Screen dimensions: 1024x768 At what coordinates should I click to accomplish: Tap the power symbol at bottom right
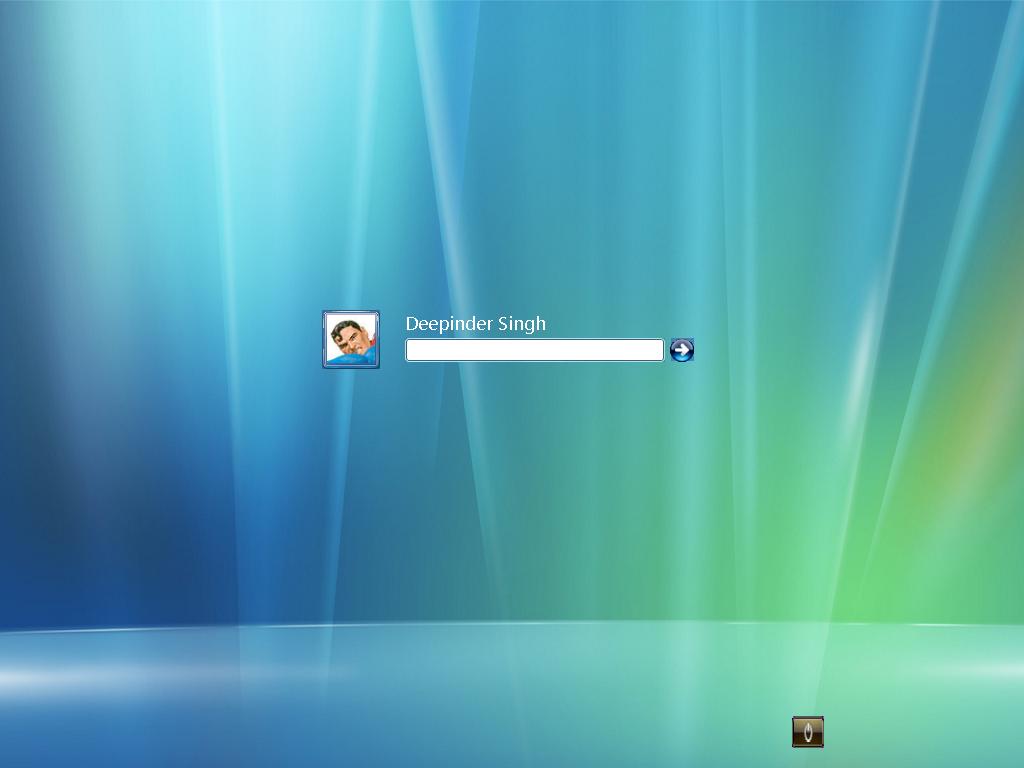[x=806, y=731]
